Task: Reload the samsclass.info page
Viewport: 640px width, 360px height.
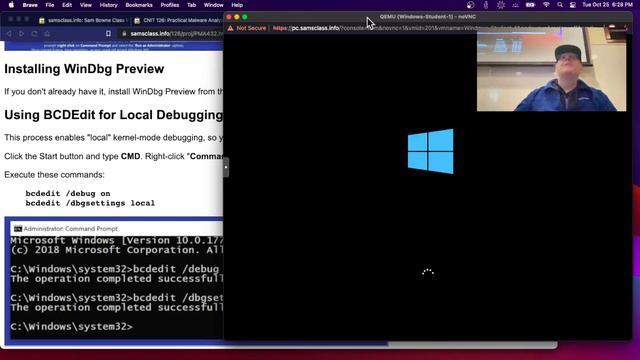Action: [34, 33]
